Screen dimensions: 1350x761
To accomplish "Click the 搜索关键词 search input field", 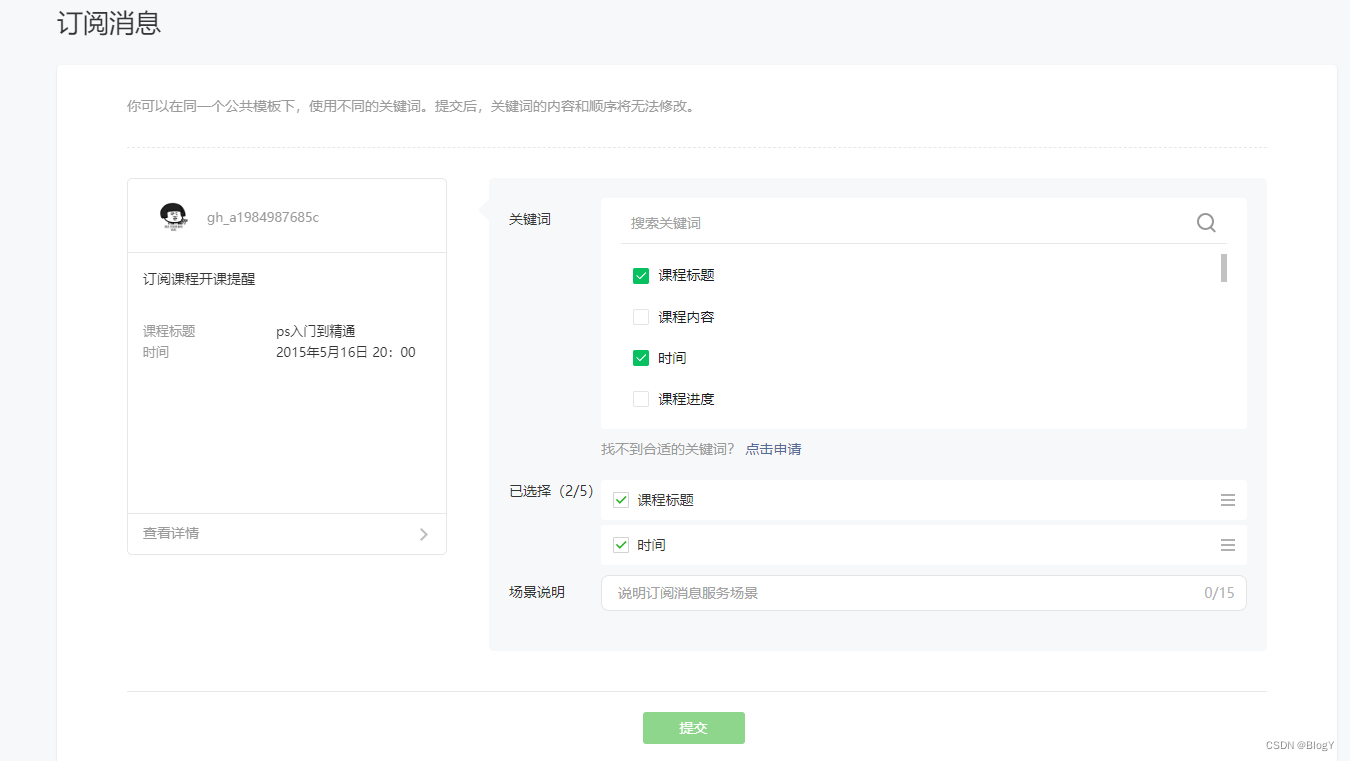I will (x=800, y=222).
